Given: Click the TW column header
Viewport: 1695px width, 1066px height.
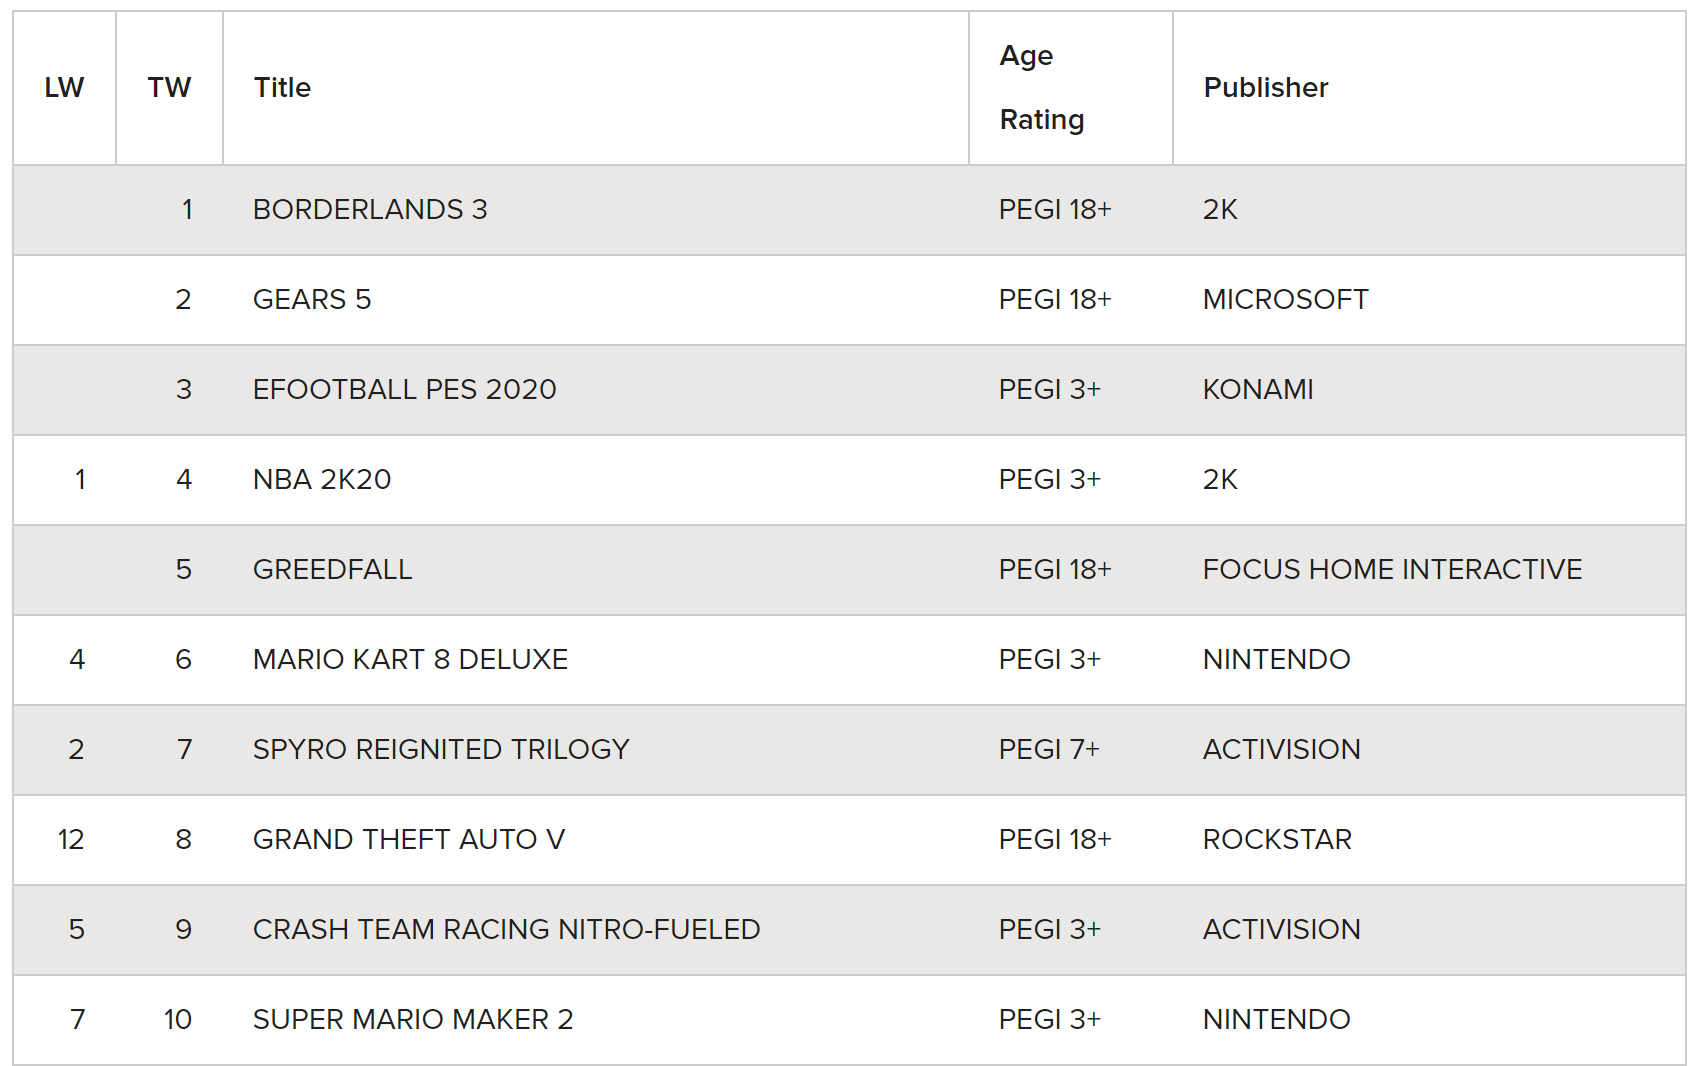Looking at the screenshot, I should (169, 88).
